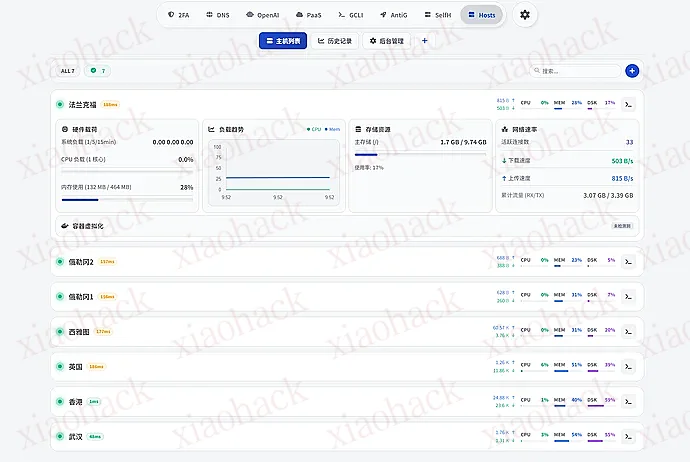Open terminal for 法兰克福 host

(x=629, y=103)
